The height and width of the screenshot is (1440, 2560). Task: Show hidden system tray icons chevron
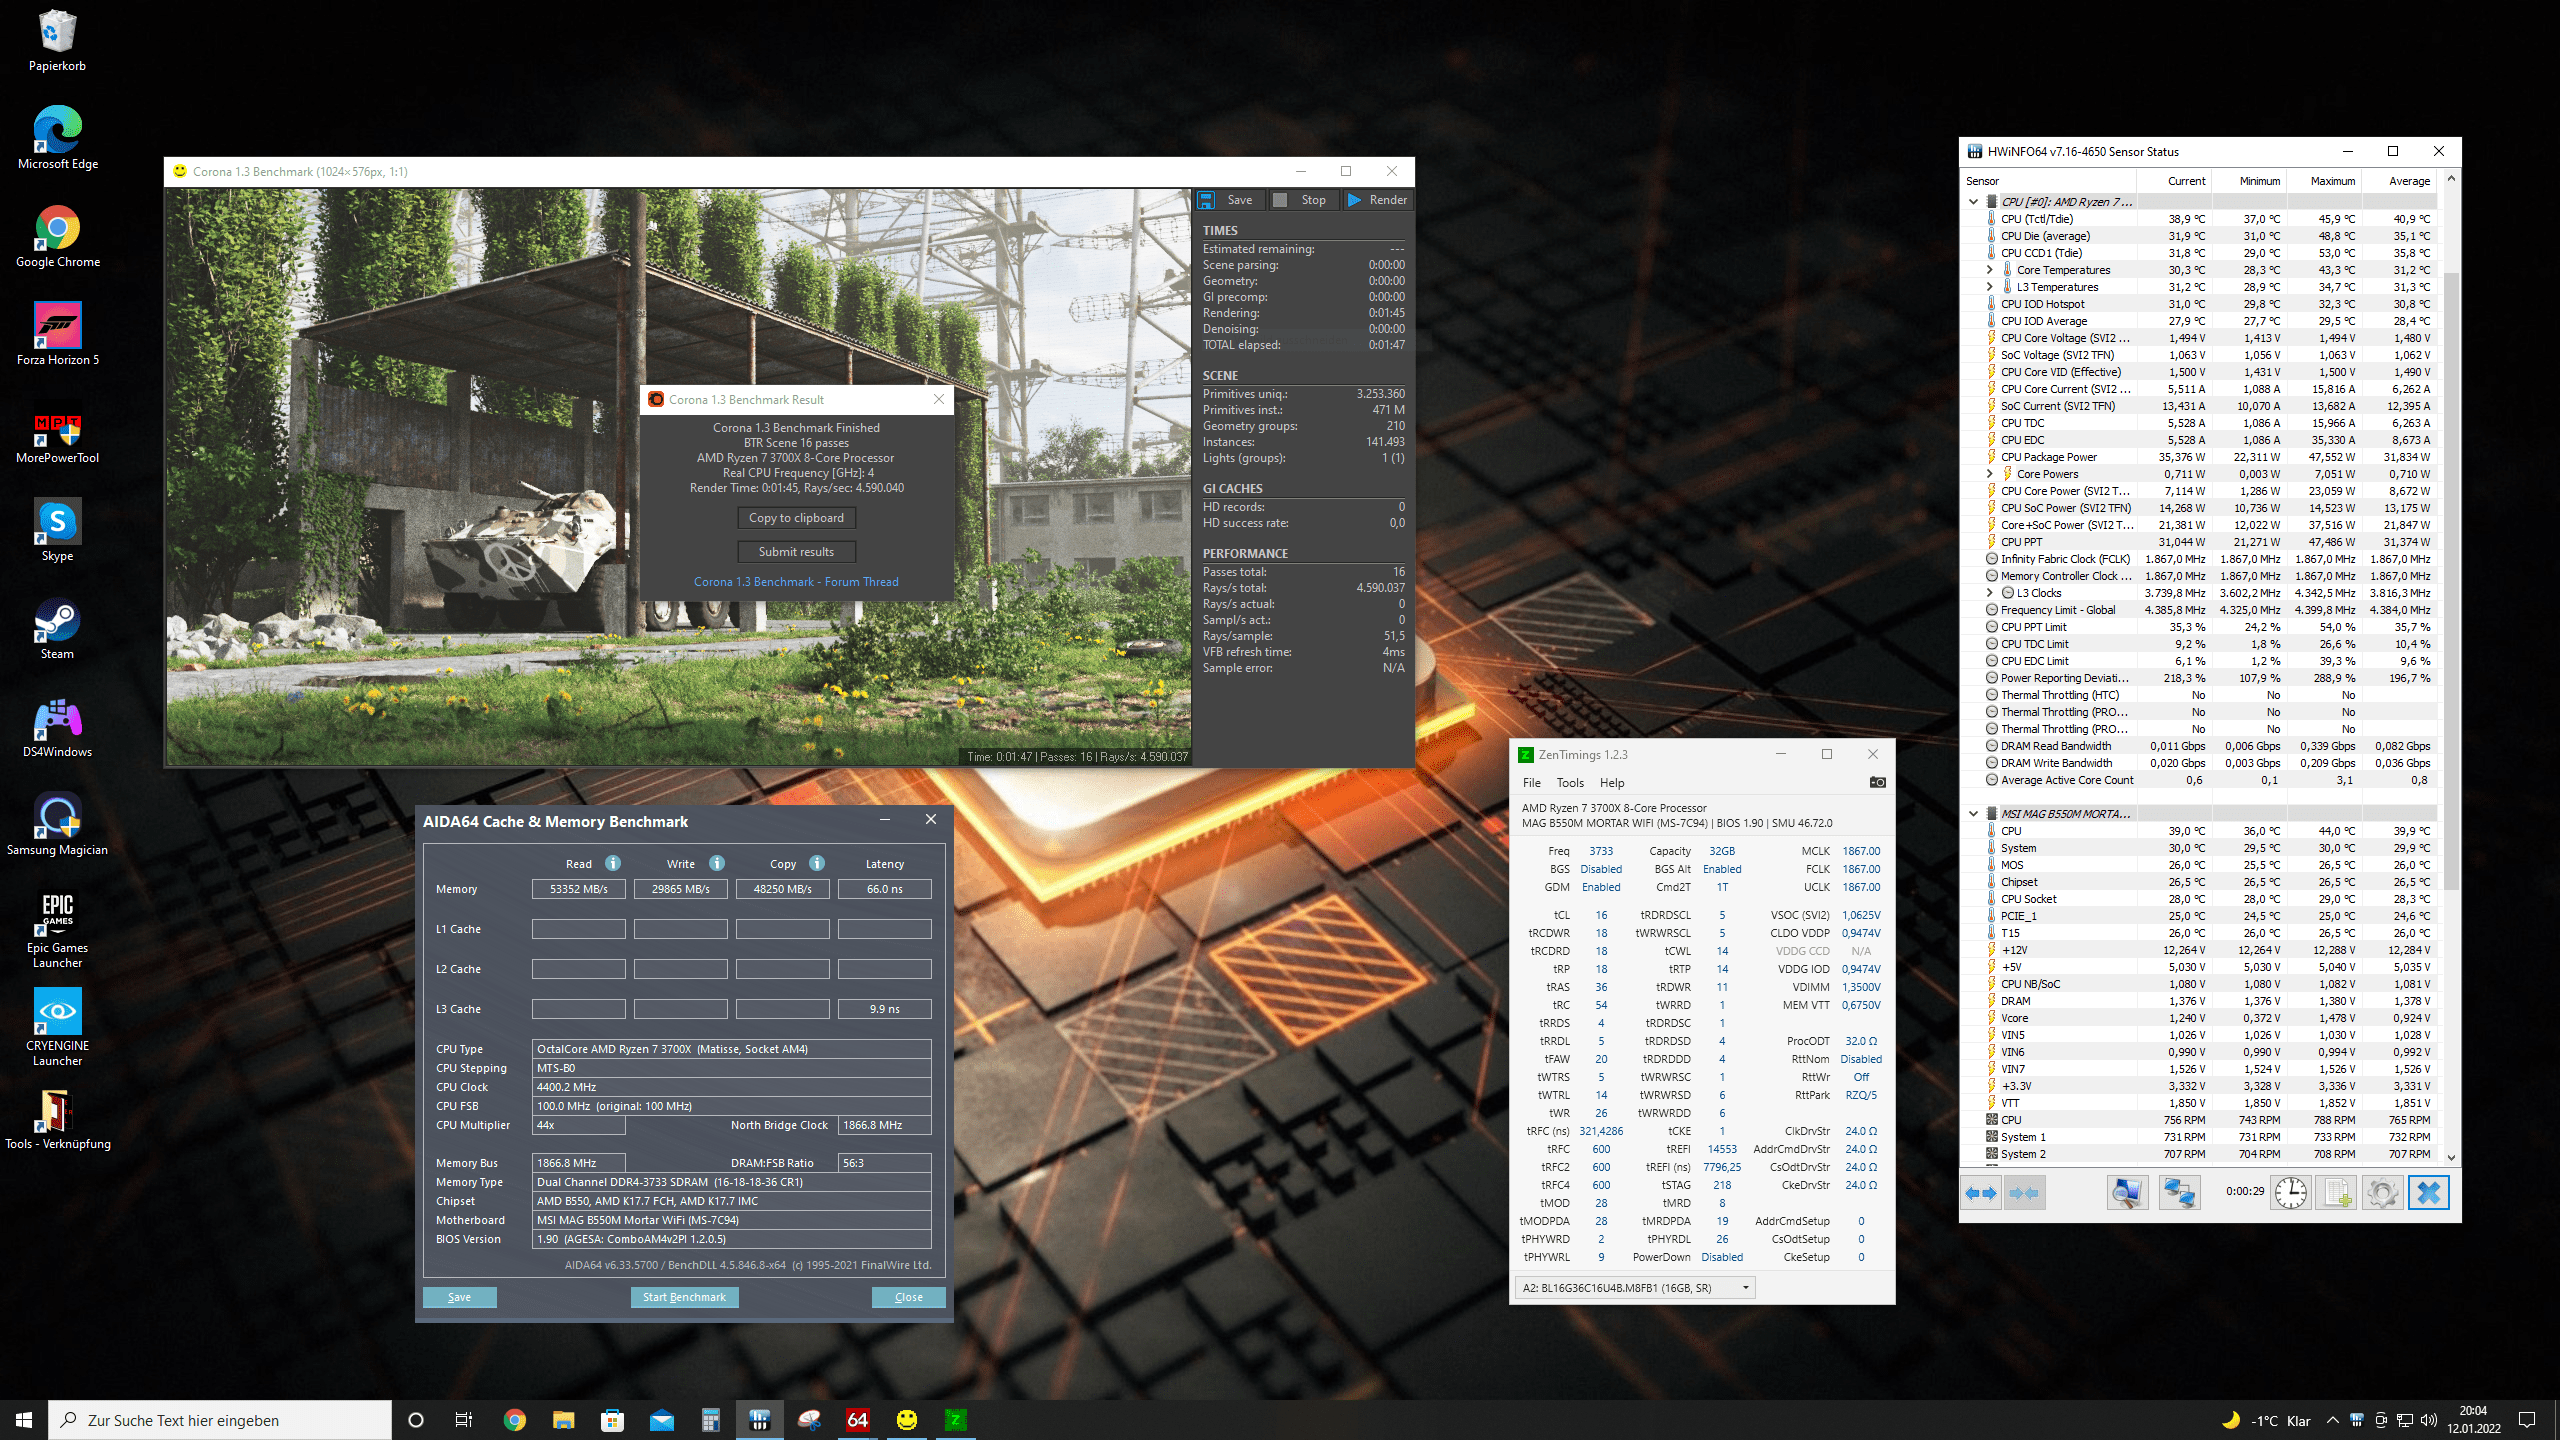(2332, 1420)
